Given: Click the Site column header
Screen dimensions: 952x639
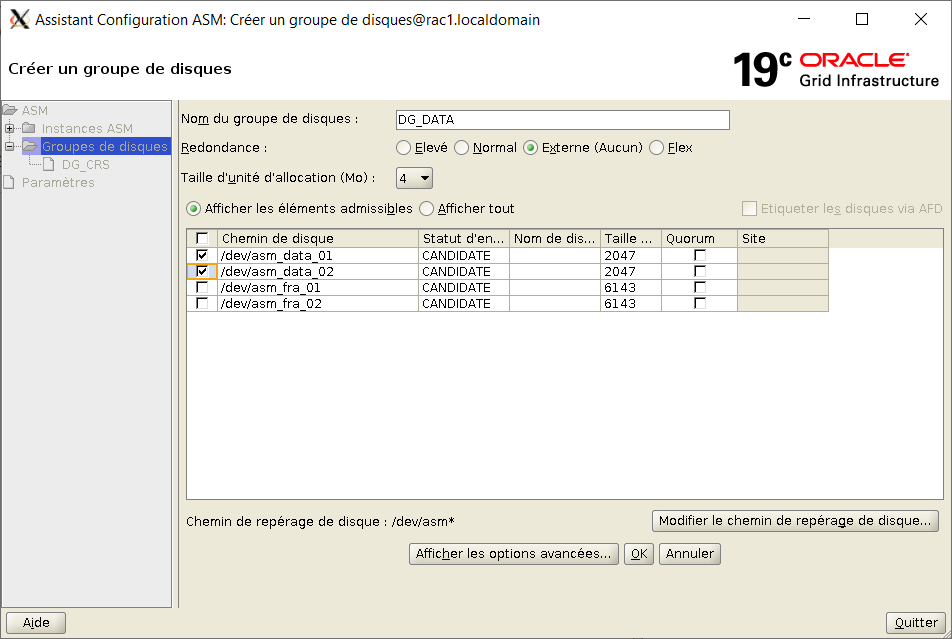Looking at the screenshot, I should (x=783, y=239).
